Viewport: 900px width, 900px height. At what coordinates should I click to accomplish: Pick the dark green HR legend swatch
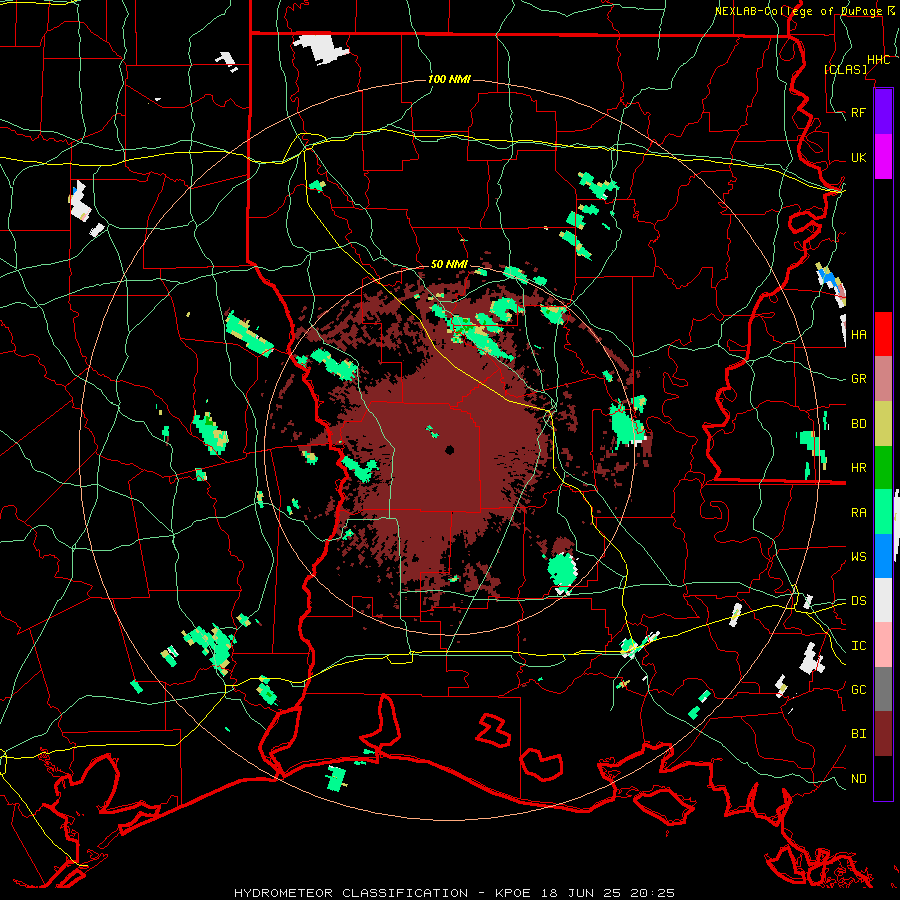883,468
